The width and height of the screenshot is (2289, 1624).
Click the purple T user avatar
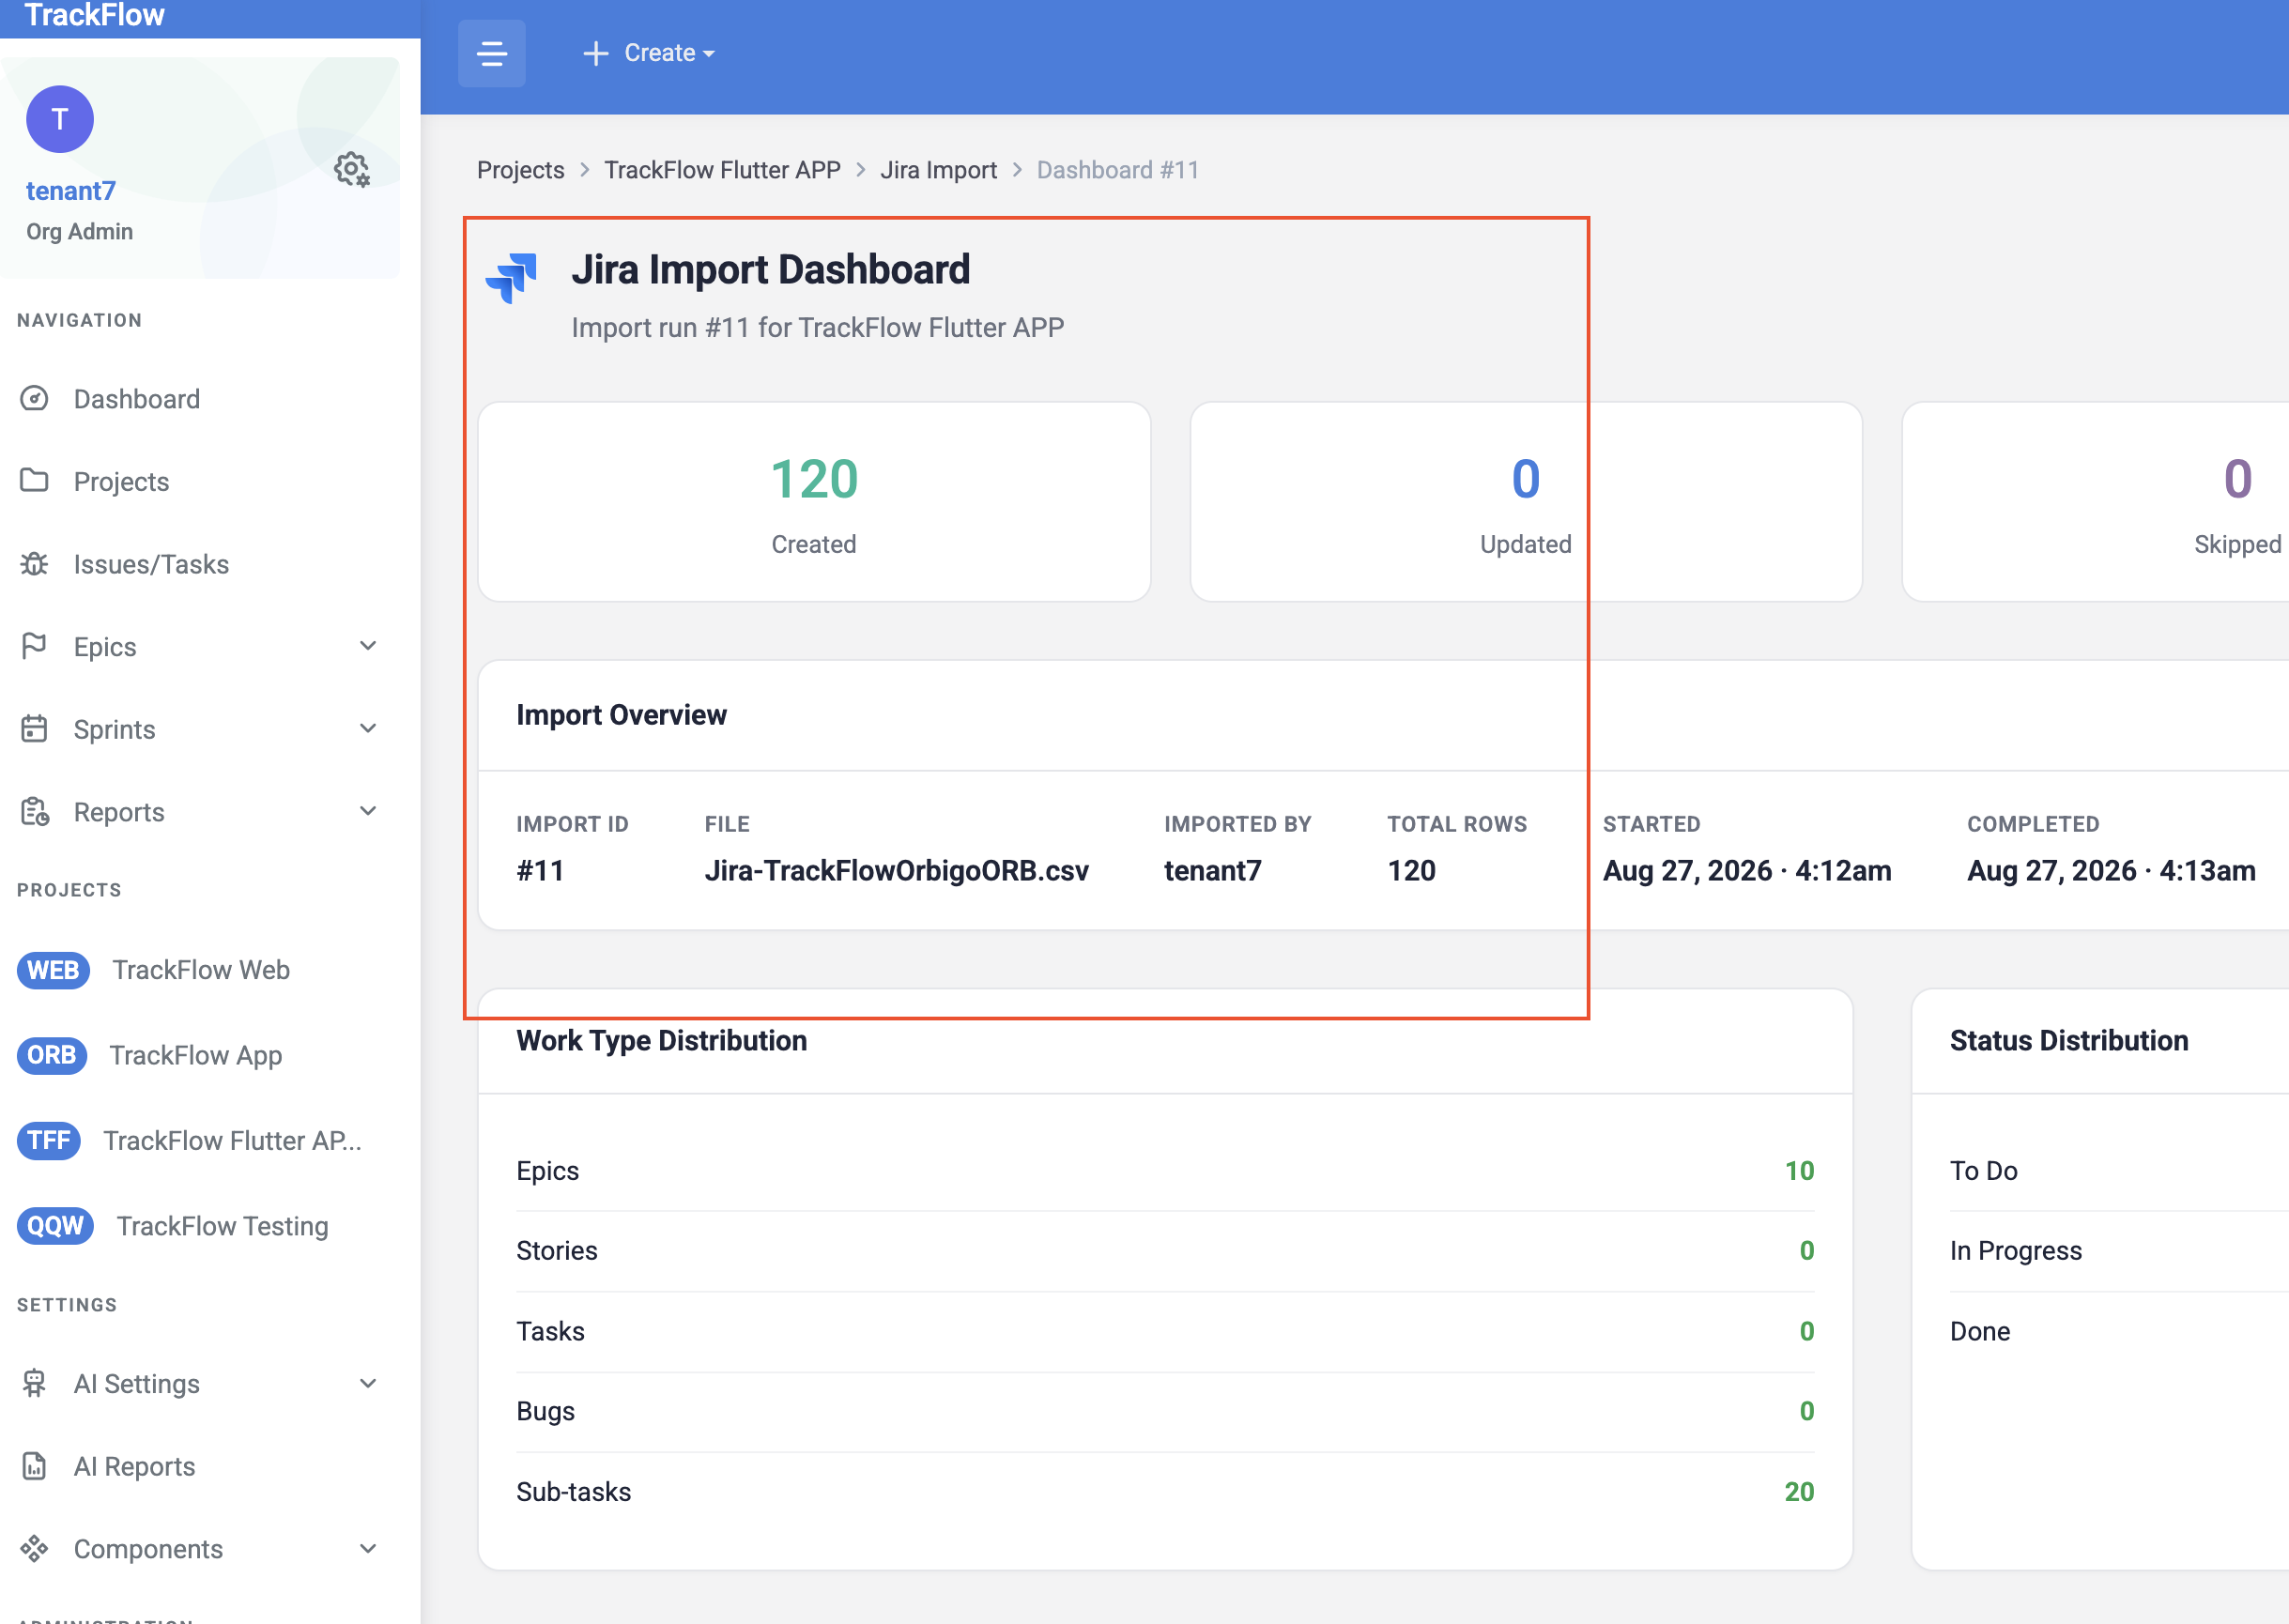pyautogui.click(x=60, y=120)
